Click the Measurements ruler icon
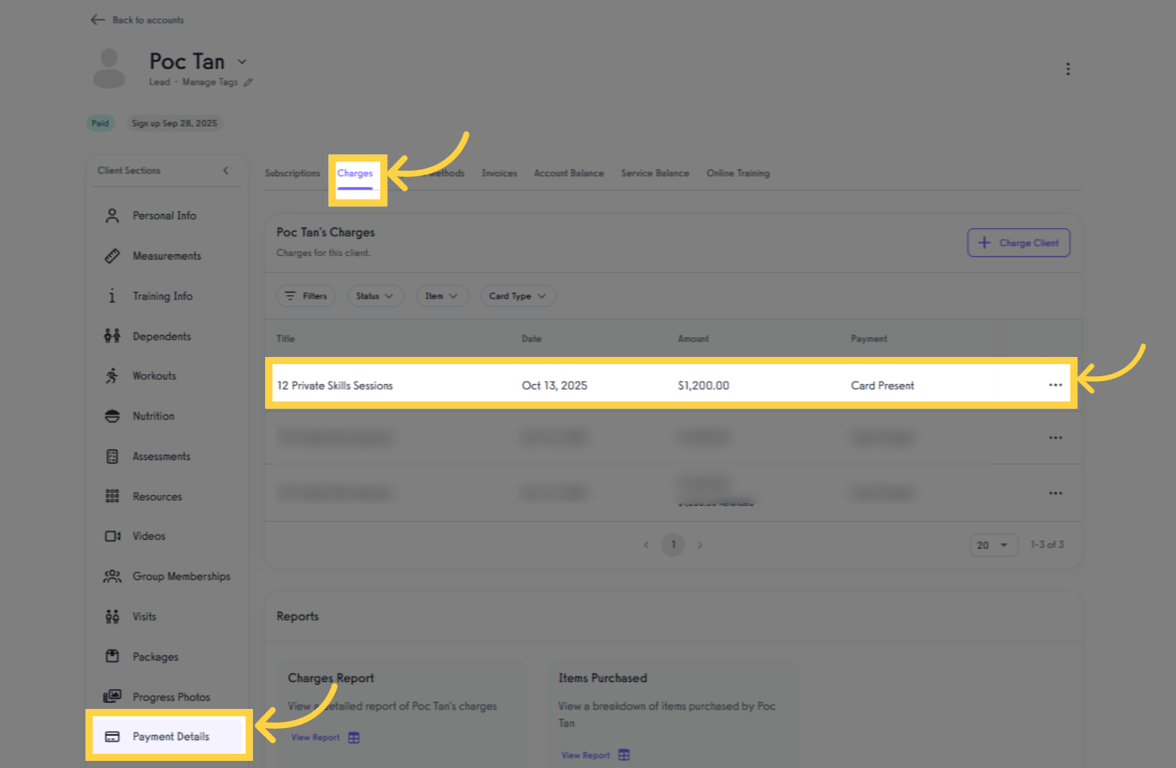Image resolution: width=1176 pixels, height=768 pixels. 113,255
